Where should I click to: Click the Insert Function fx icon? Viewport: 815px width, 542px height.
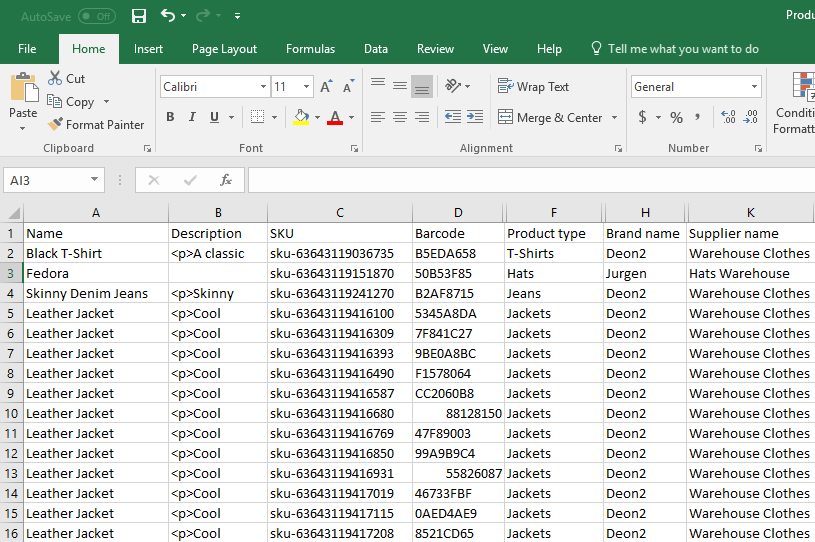pyautogui.click(x=226, y=180)
